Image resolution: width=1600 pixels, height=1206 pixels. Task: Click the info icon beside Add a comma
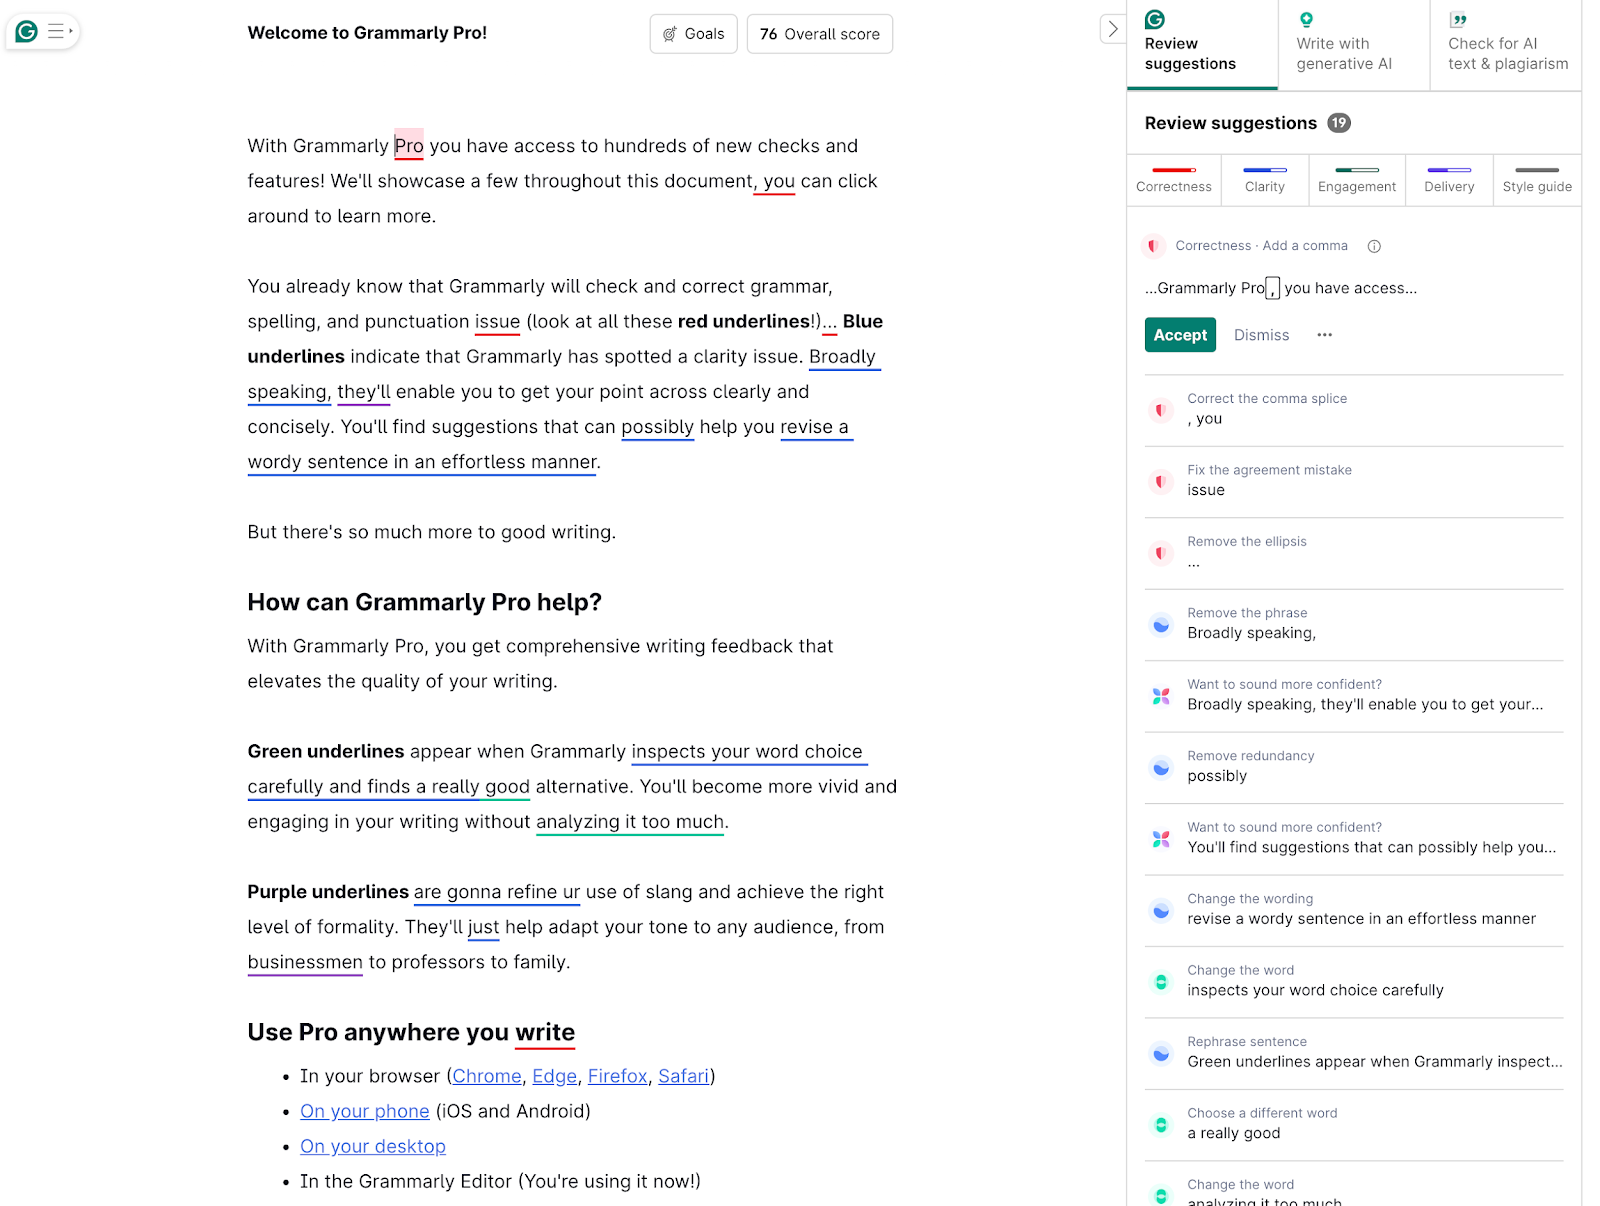pyautogui.click(x=1374, y=245)
